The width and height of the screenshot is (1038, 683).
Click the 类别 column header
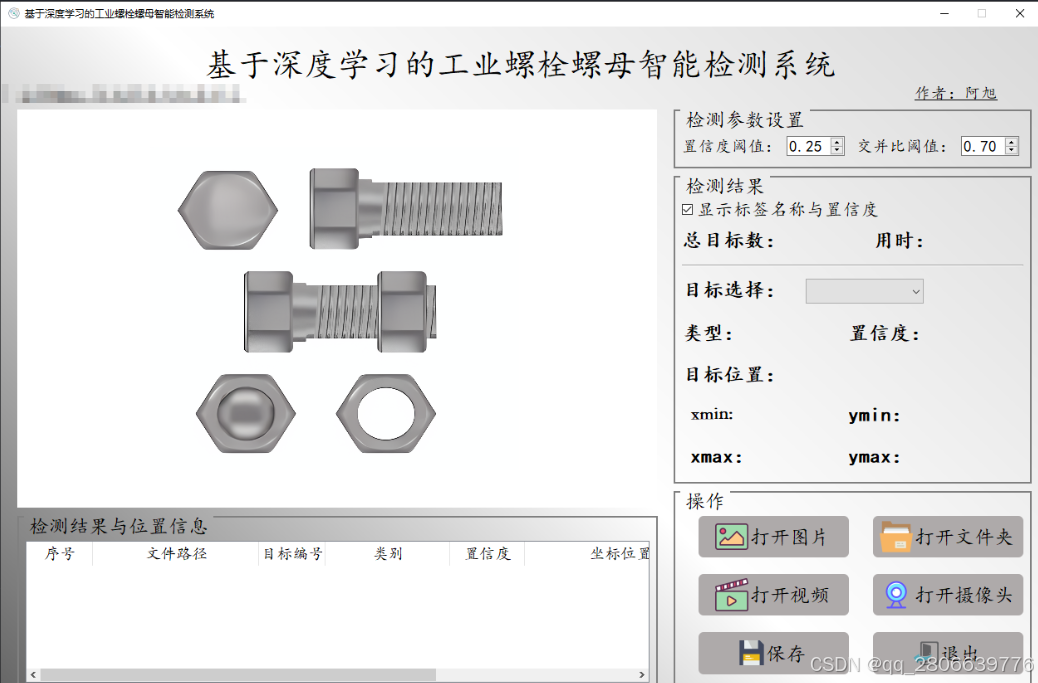click(x=387, y=553)
